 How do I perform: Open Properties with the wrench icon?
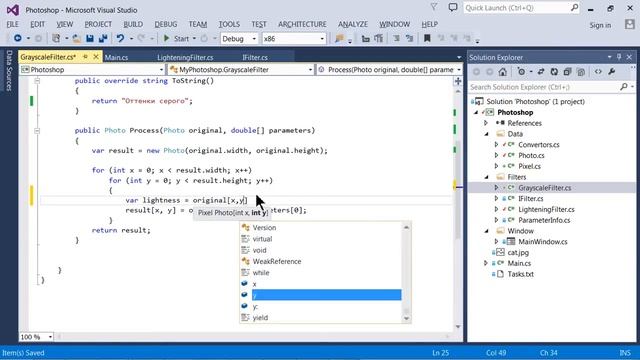coord(611,72)
